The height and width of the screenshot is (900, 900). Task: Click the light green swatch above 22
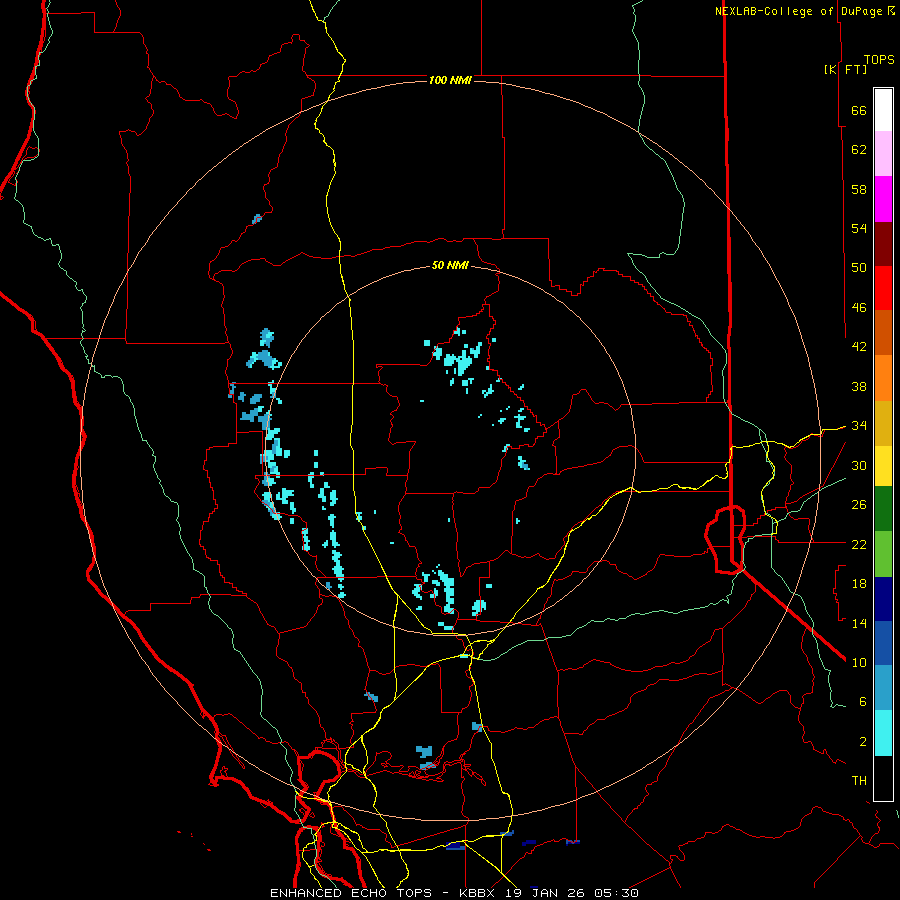(x=883, y=554)
